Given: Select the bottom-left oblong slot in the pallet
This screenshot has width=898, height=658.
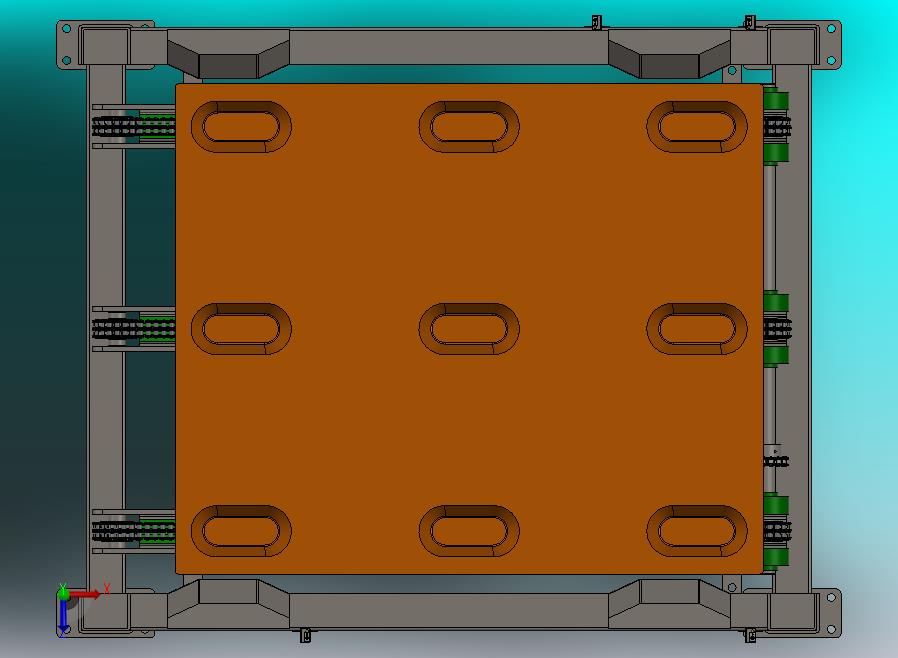Looking at the screenshot, I should (x=241, y=531).
